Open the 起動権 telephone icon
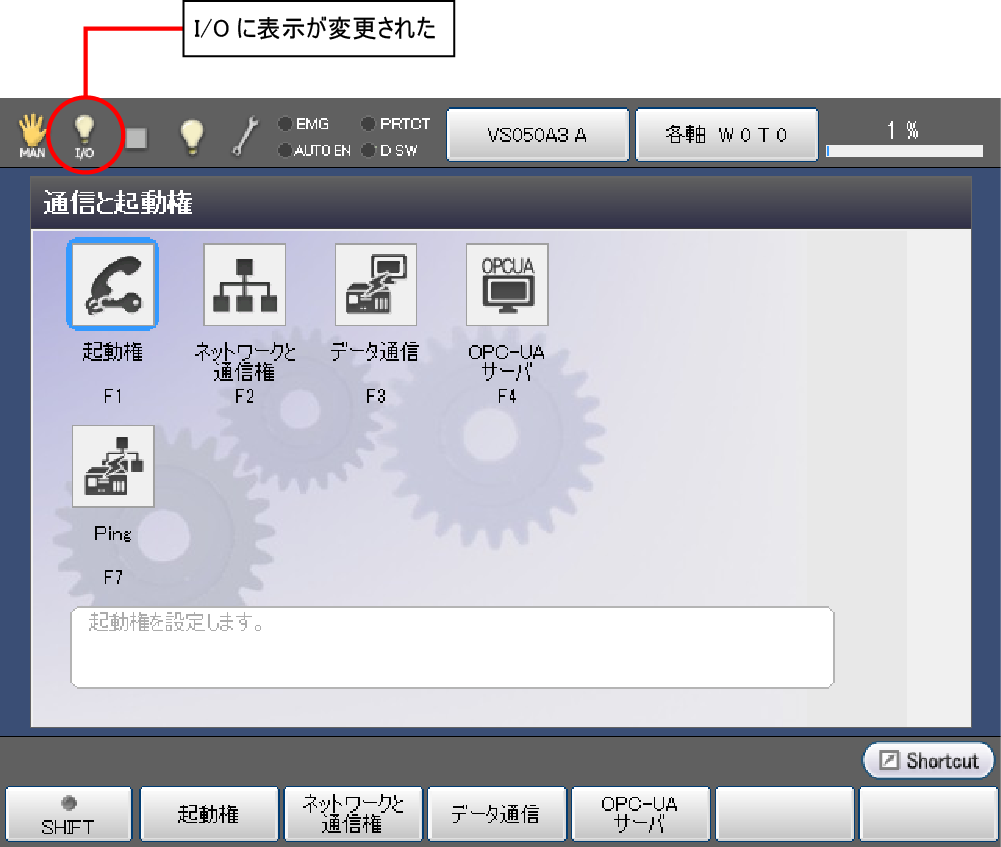Image resolution: width=1001 pixels, height=847 pixels. coord(112,285)
